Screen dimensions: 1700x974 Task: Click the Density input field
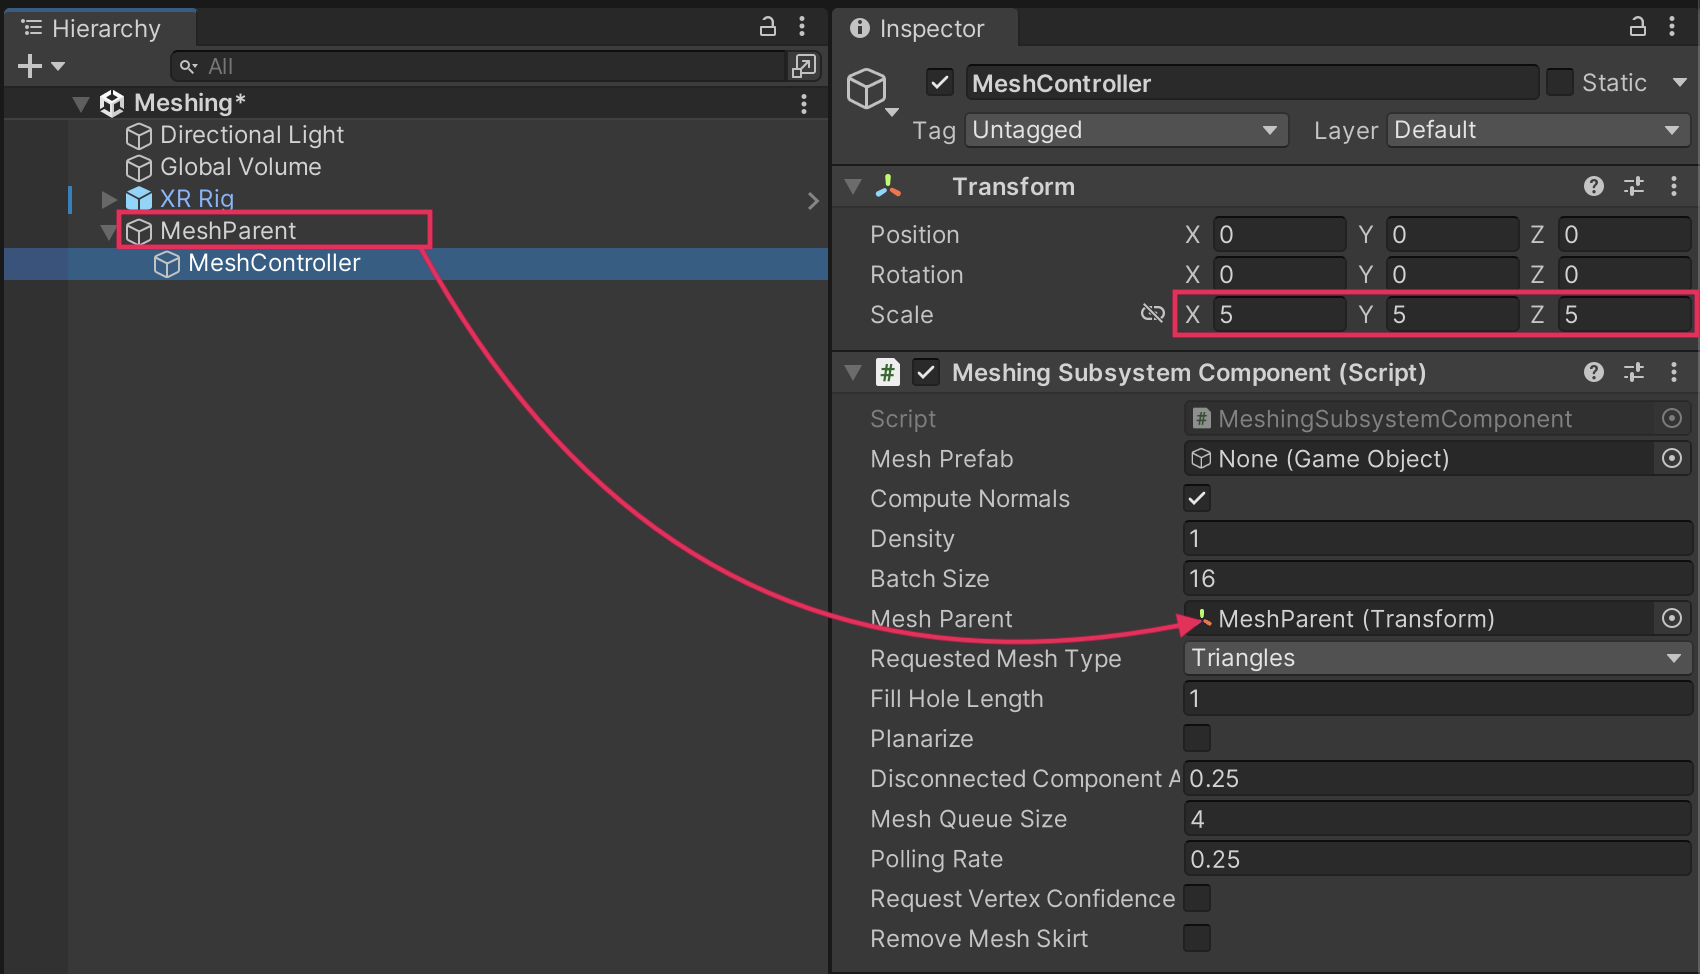1436,538
